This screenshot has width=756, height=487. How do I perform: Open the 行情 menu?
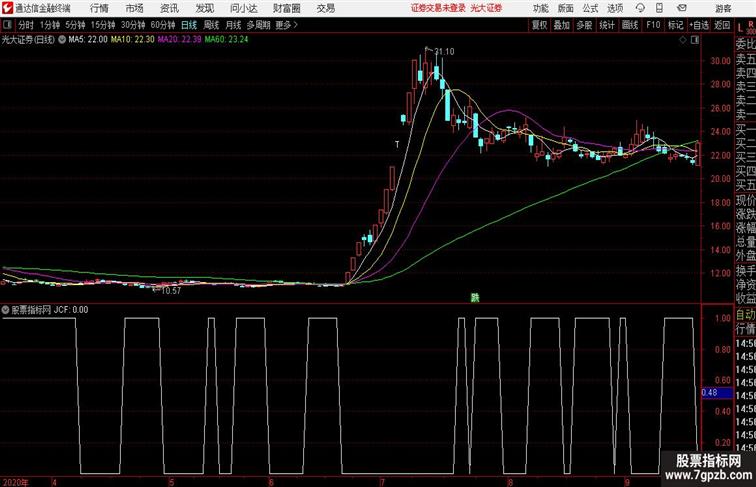(x=99, y=8)
